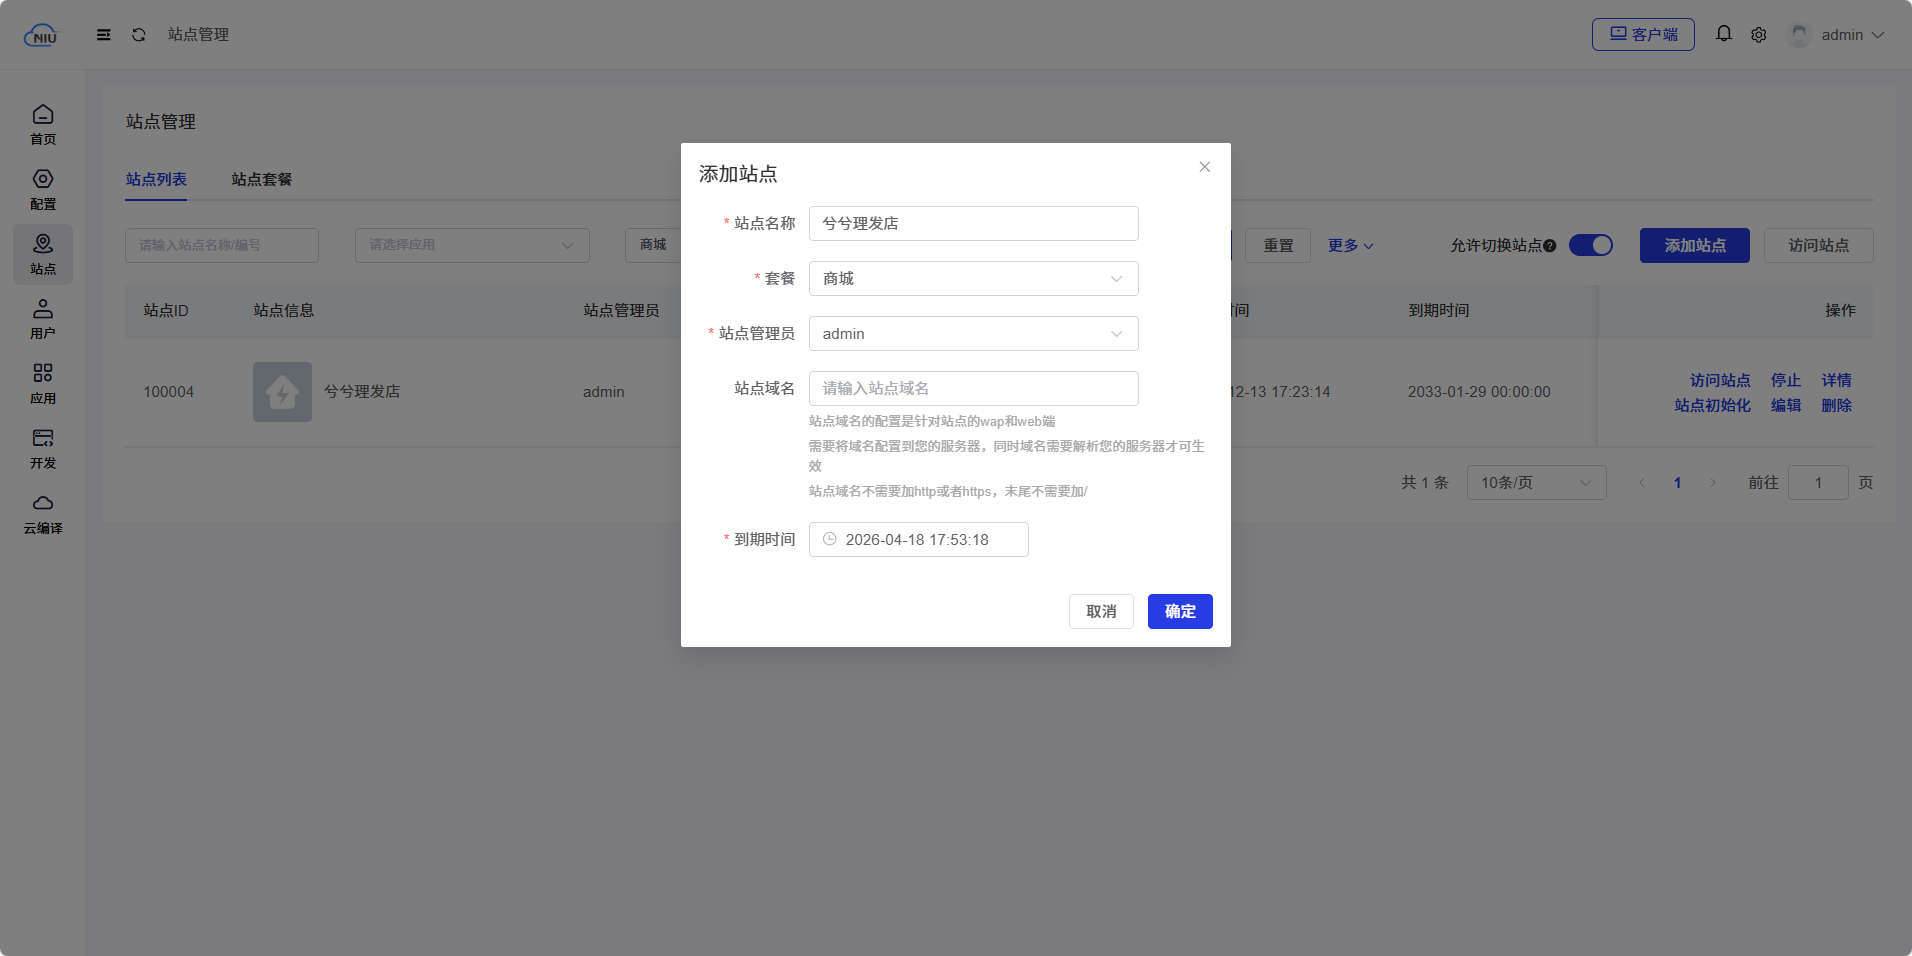Click the refresh icon in header
The height and width of the screenshot is (956, 1912).
(x=139, y=35)
